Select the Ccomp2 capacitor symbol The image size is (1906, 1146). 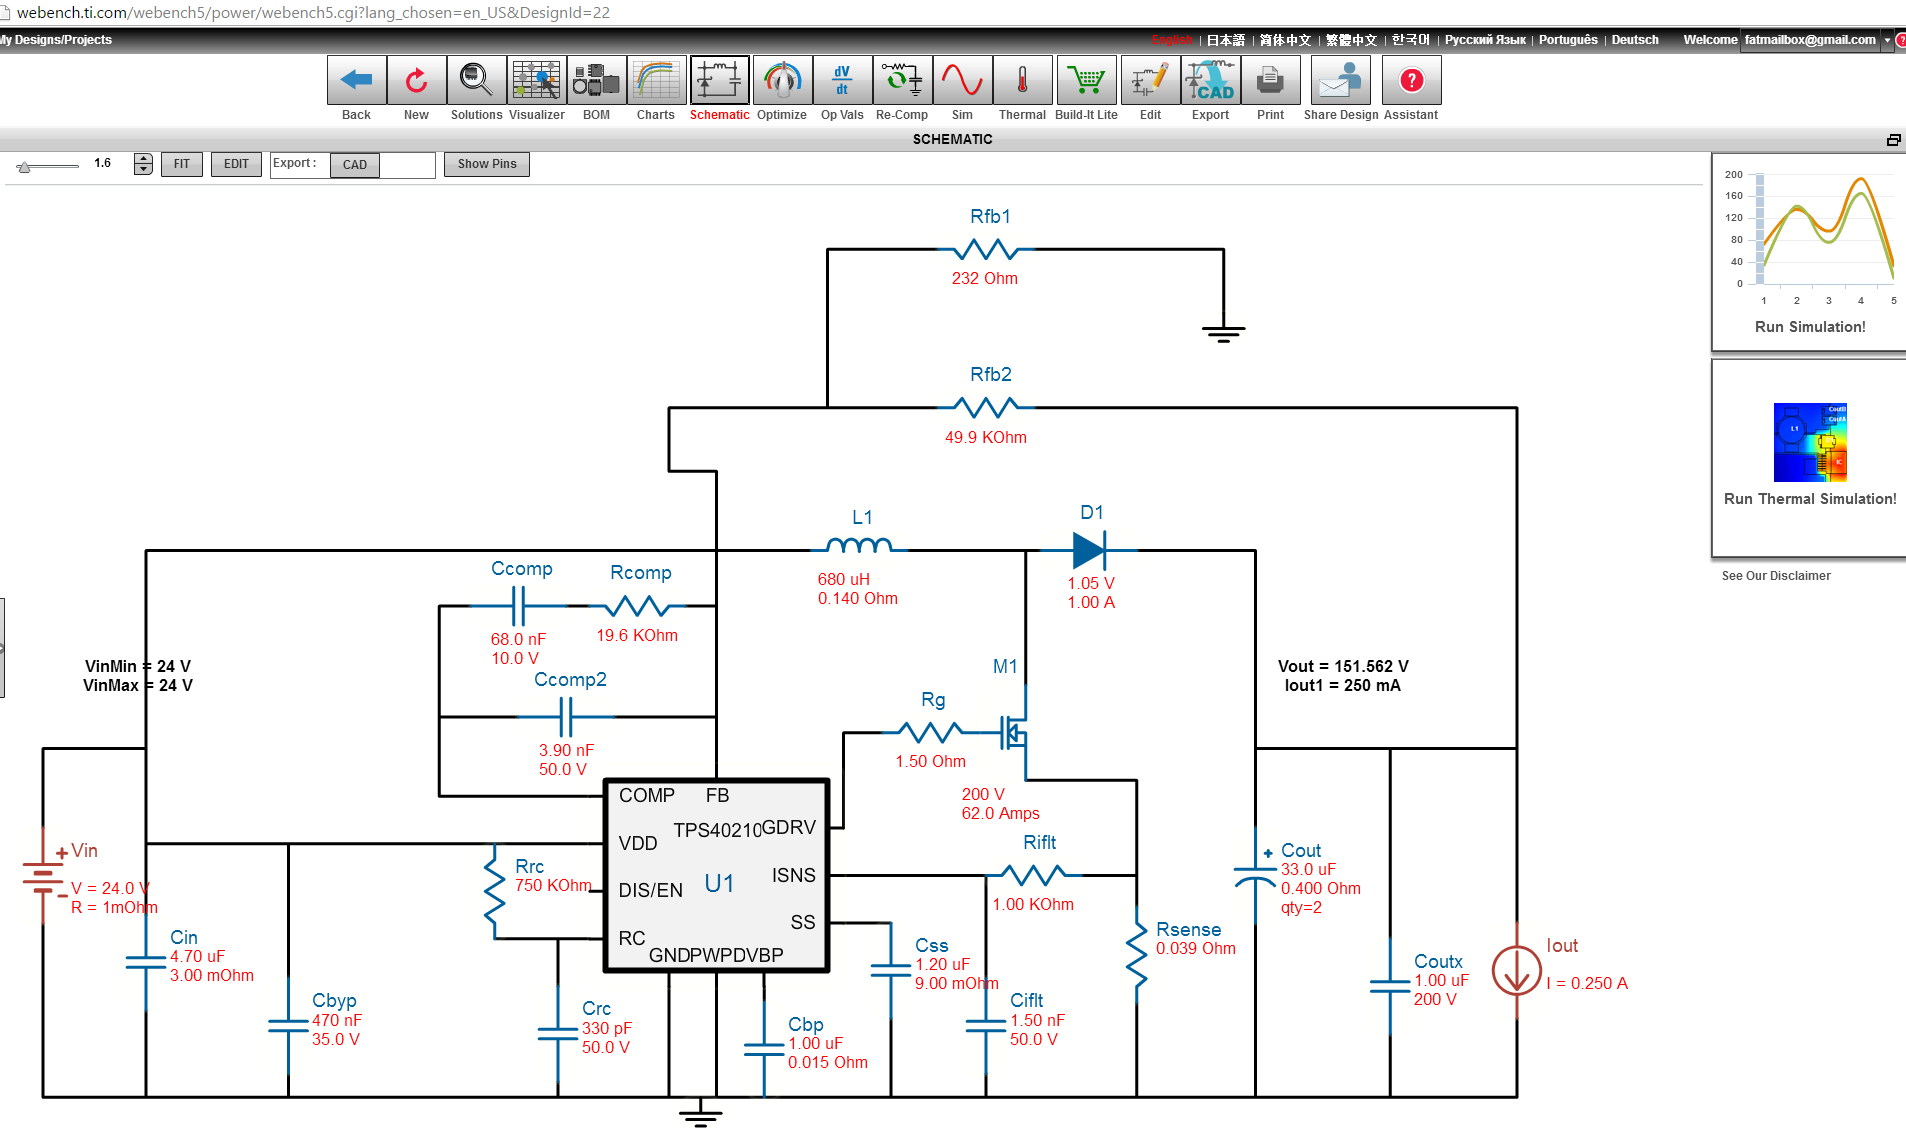[566, 717]
